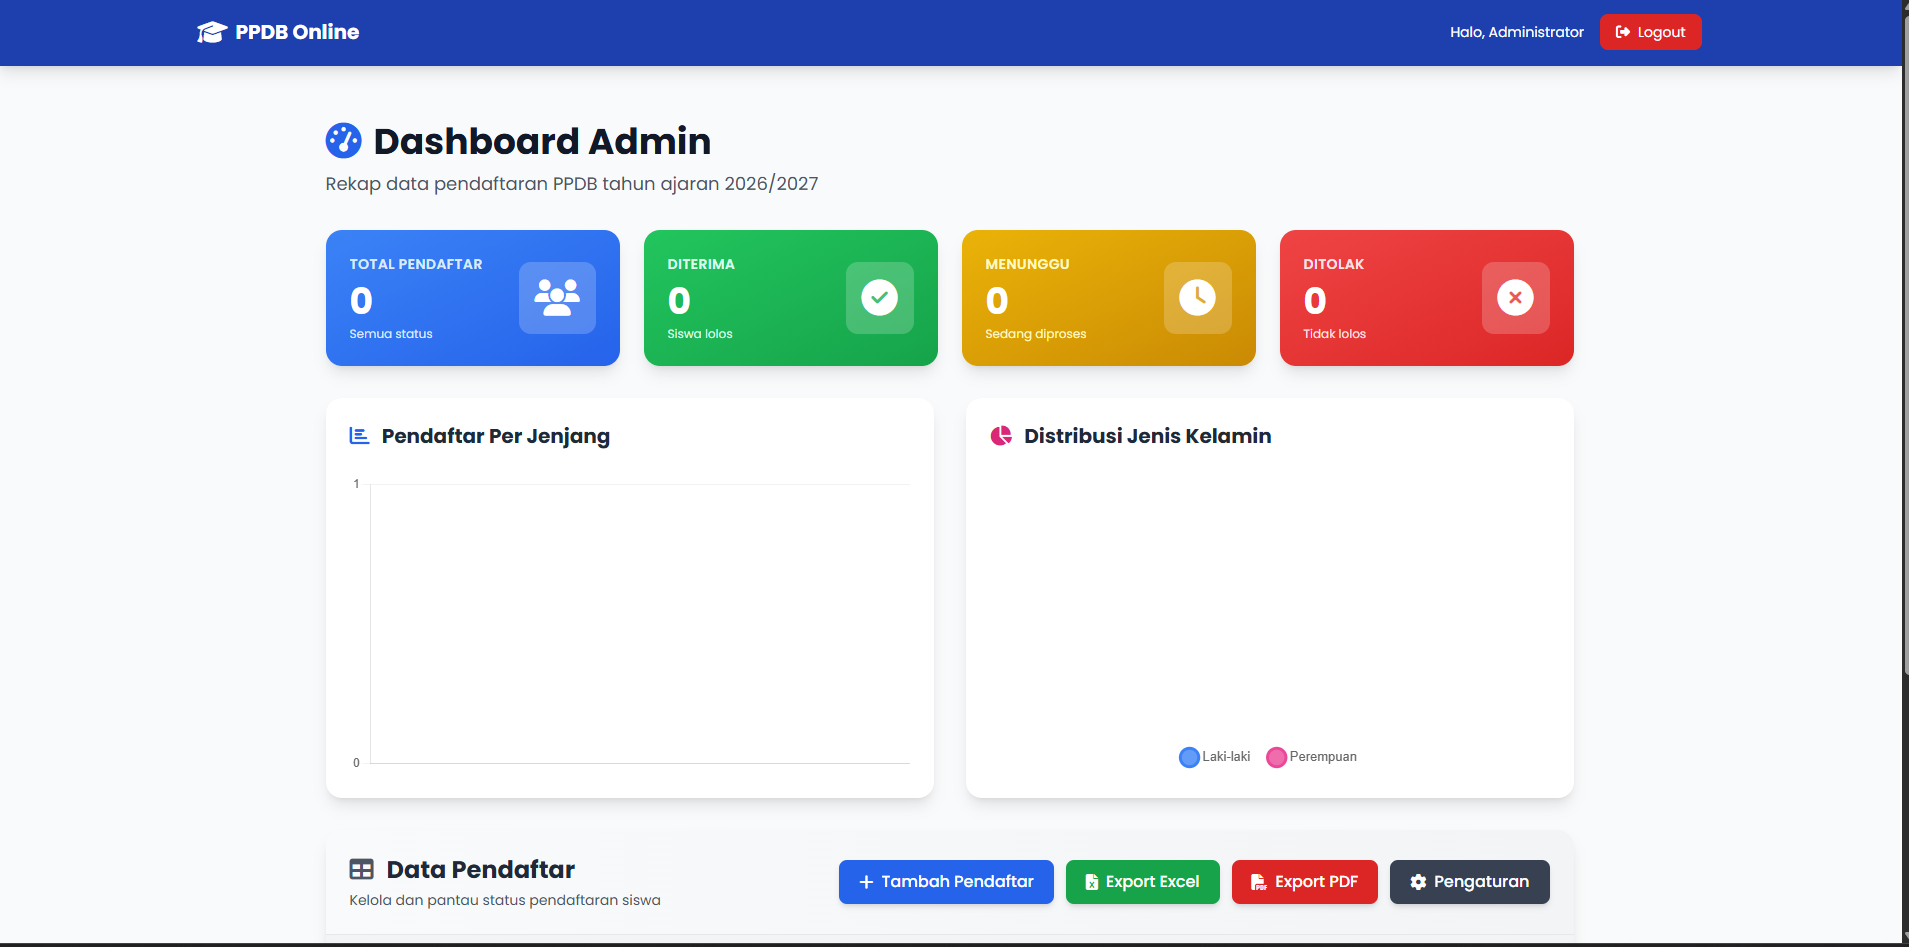Screen dimensions: 1909x947
Task: Click the checkmark icon on Diterima card
Action: point(878,297)
